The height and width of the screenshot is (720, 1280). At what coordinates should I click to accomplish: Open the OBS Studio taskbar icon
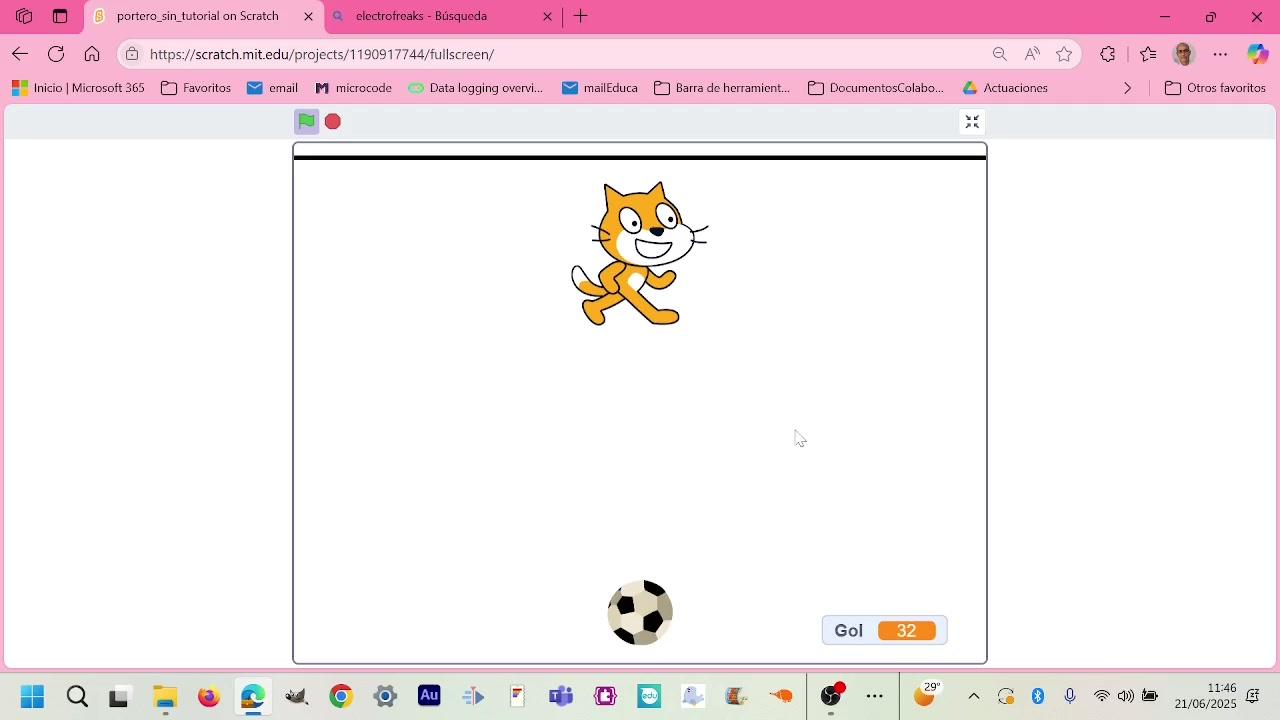click(x=831, y=697)
